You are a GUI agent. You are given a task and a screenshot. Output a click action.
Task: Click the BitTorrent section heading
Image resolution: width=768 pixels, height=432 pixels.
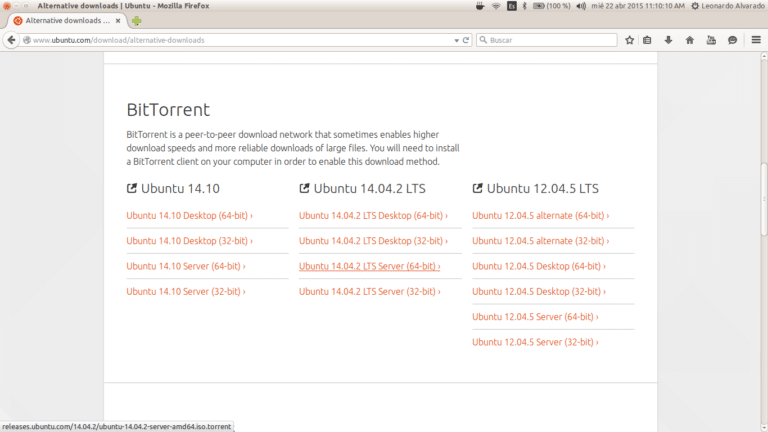[x=168, y=110]
